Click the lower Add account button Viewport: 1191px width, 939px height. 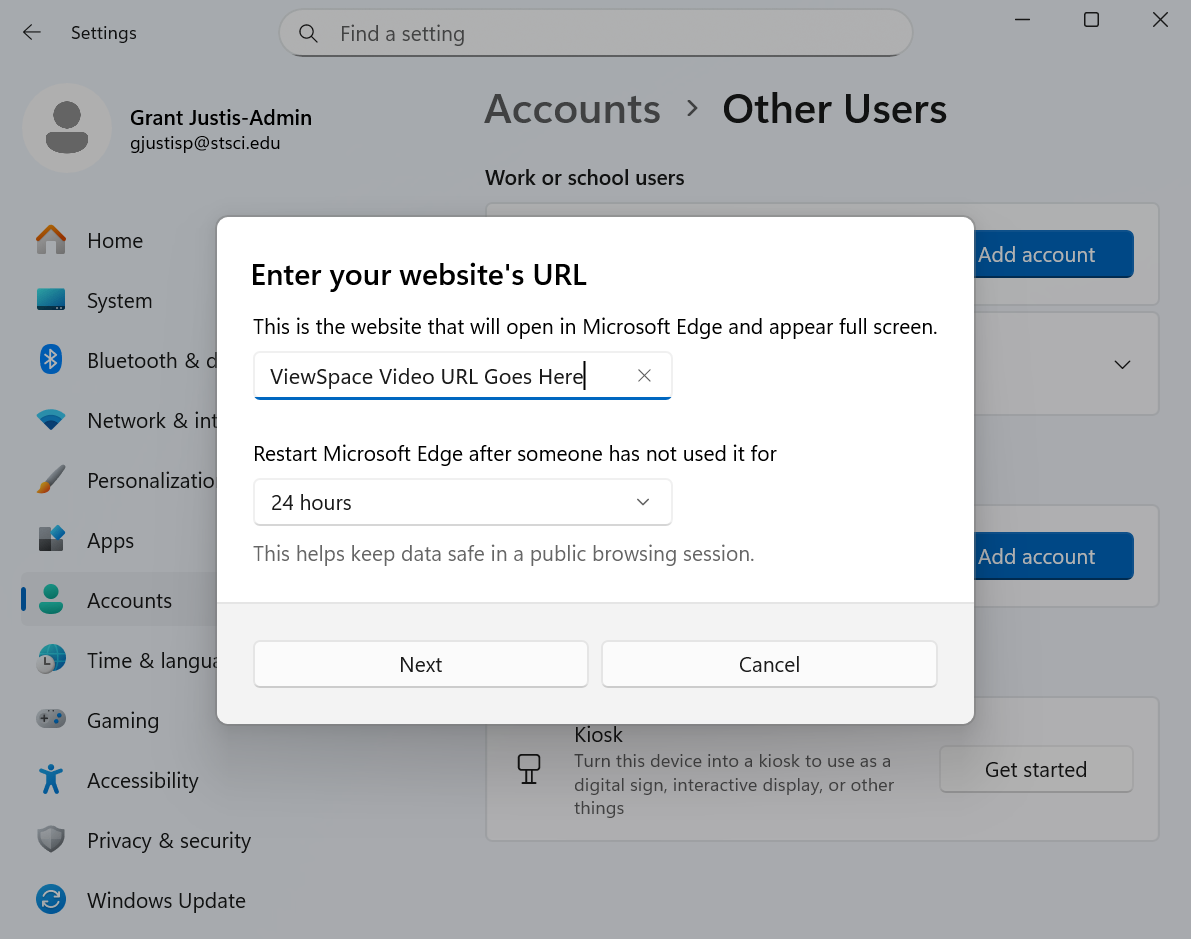1054,556
